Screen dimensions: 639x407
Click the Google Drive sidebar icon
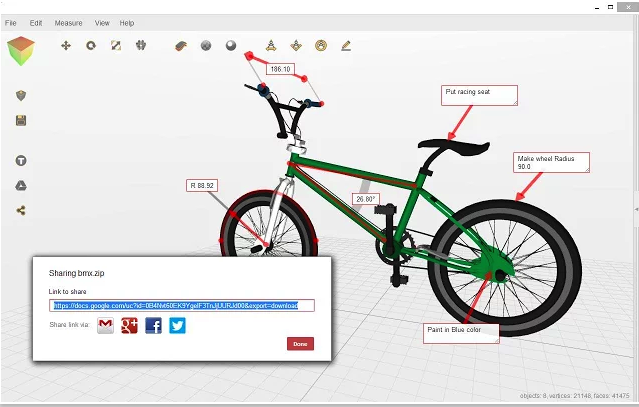pos(21,186)
